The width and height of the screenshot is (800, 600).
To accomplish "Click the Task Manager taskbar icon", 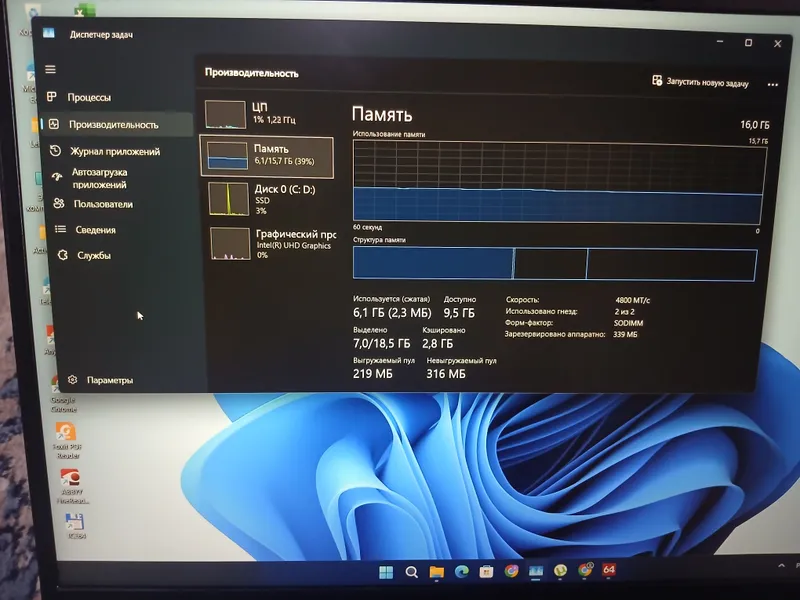I will pos(536,571).
